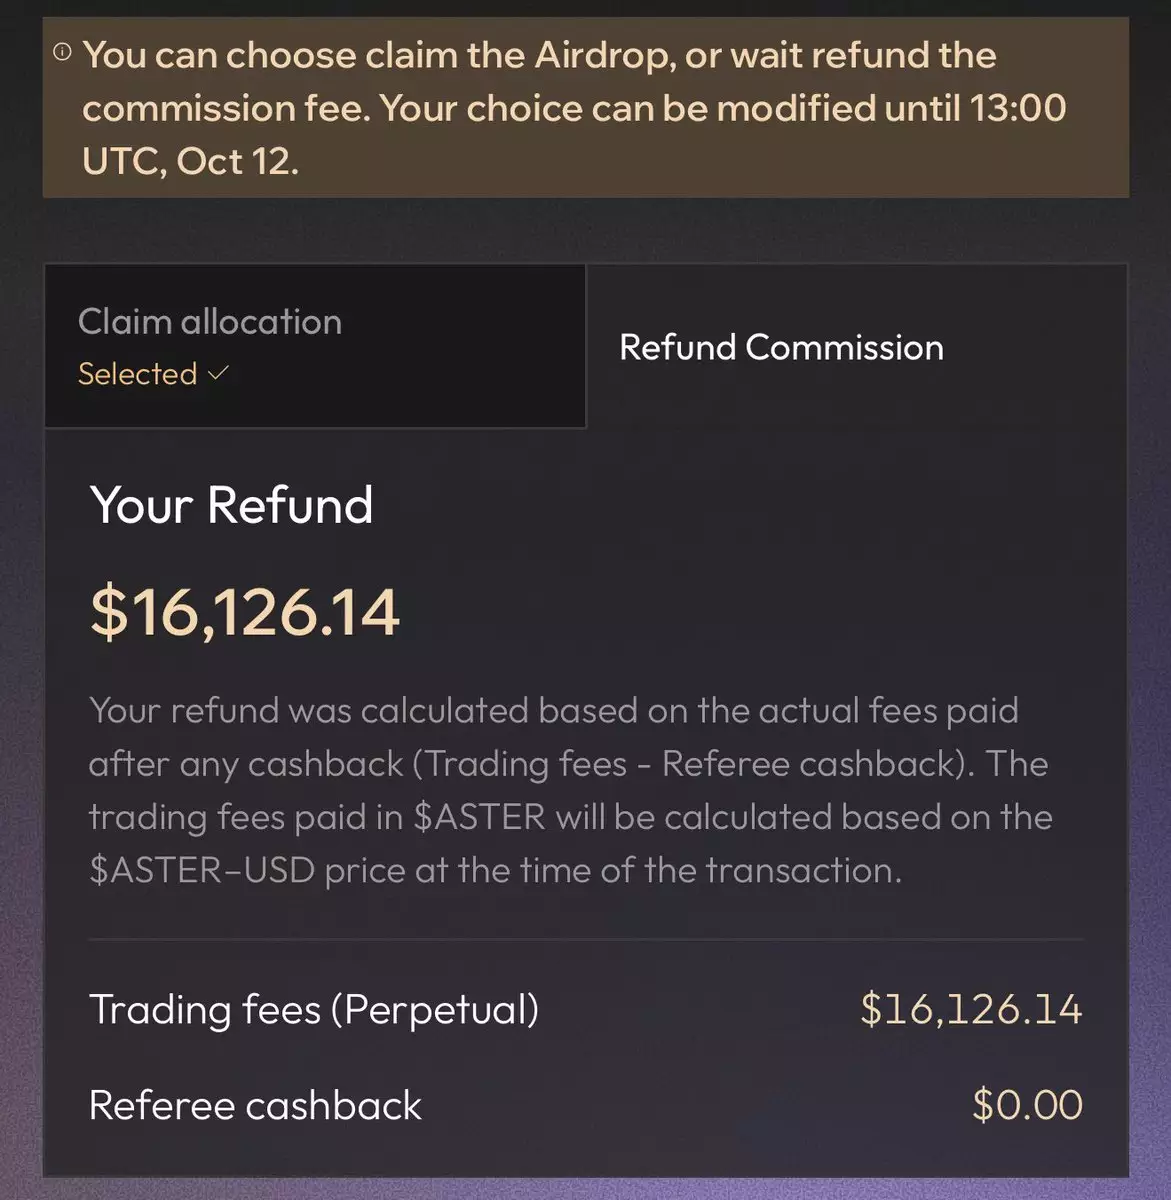Screen dimensions: 1171x1200
Task: Click the gold Selected status label
Action: (137, 374)
